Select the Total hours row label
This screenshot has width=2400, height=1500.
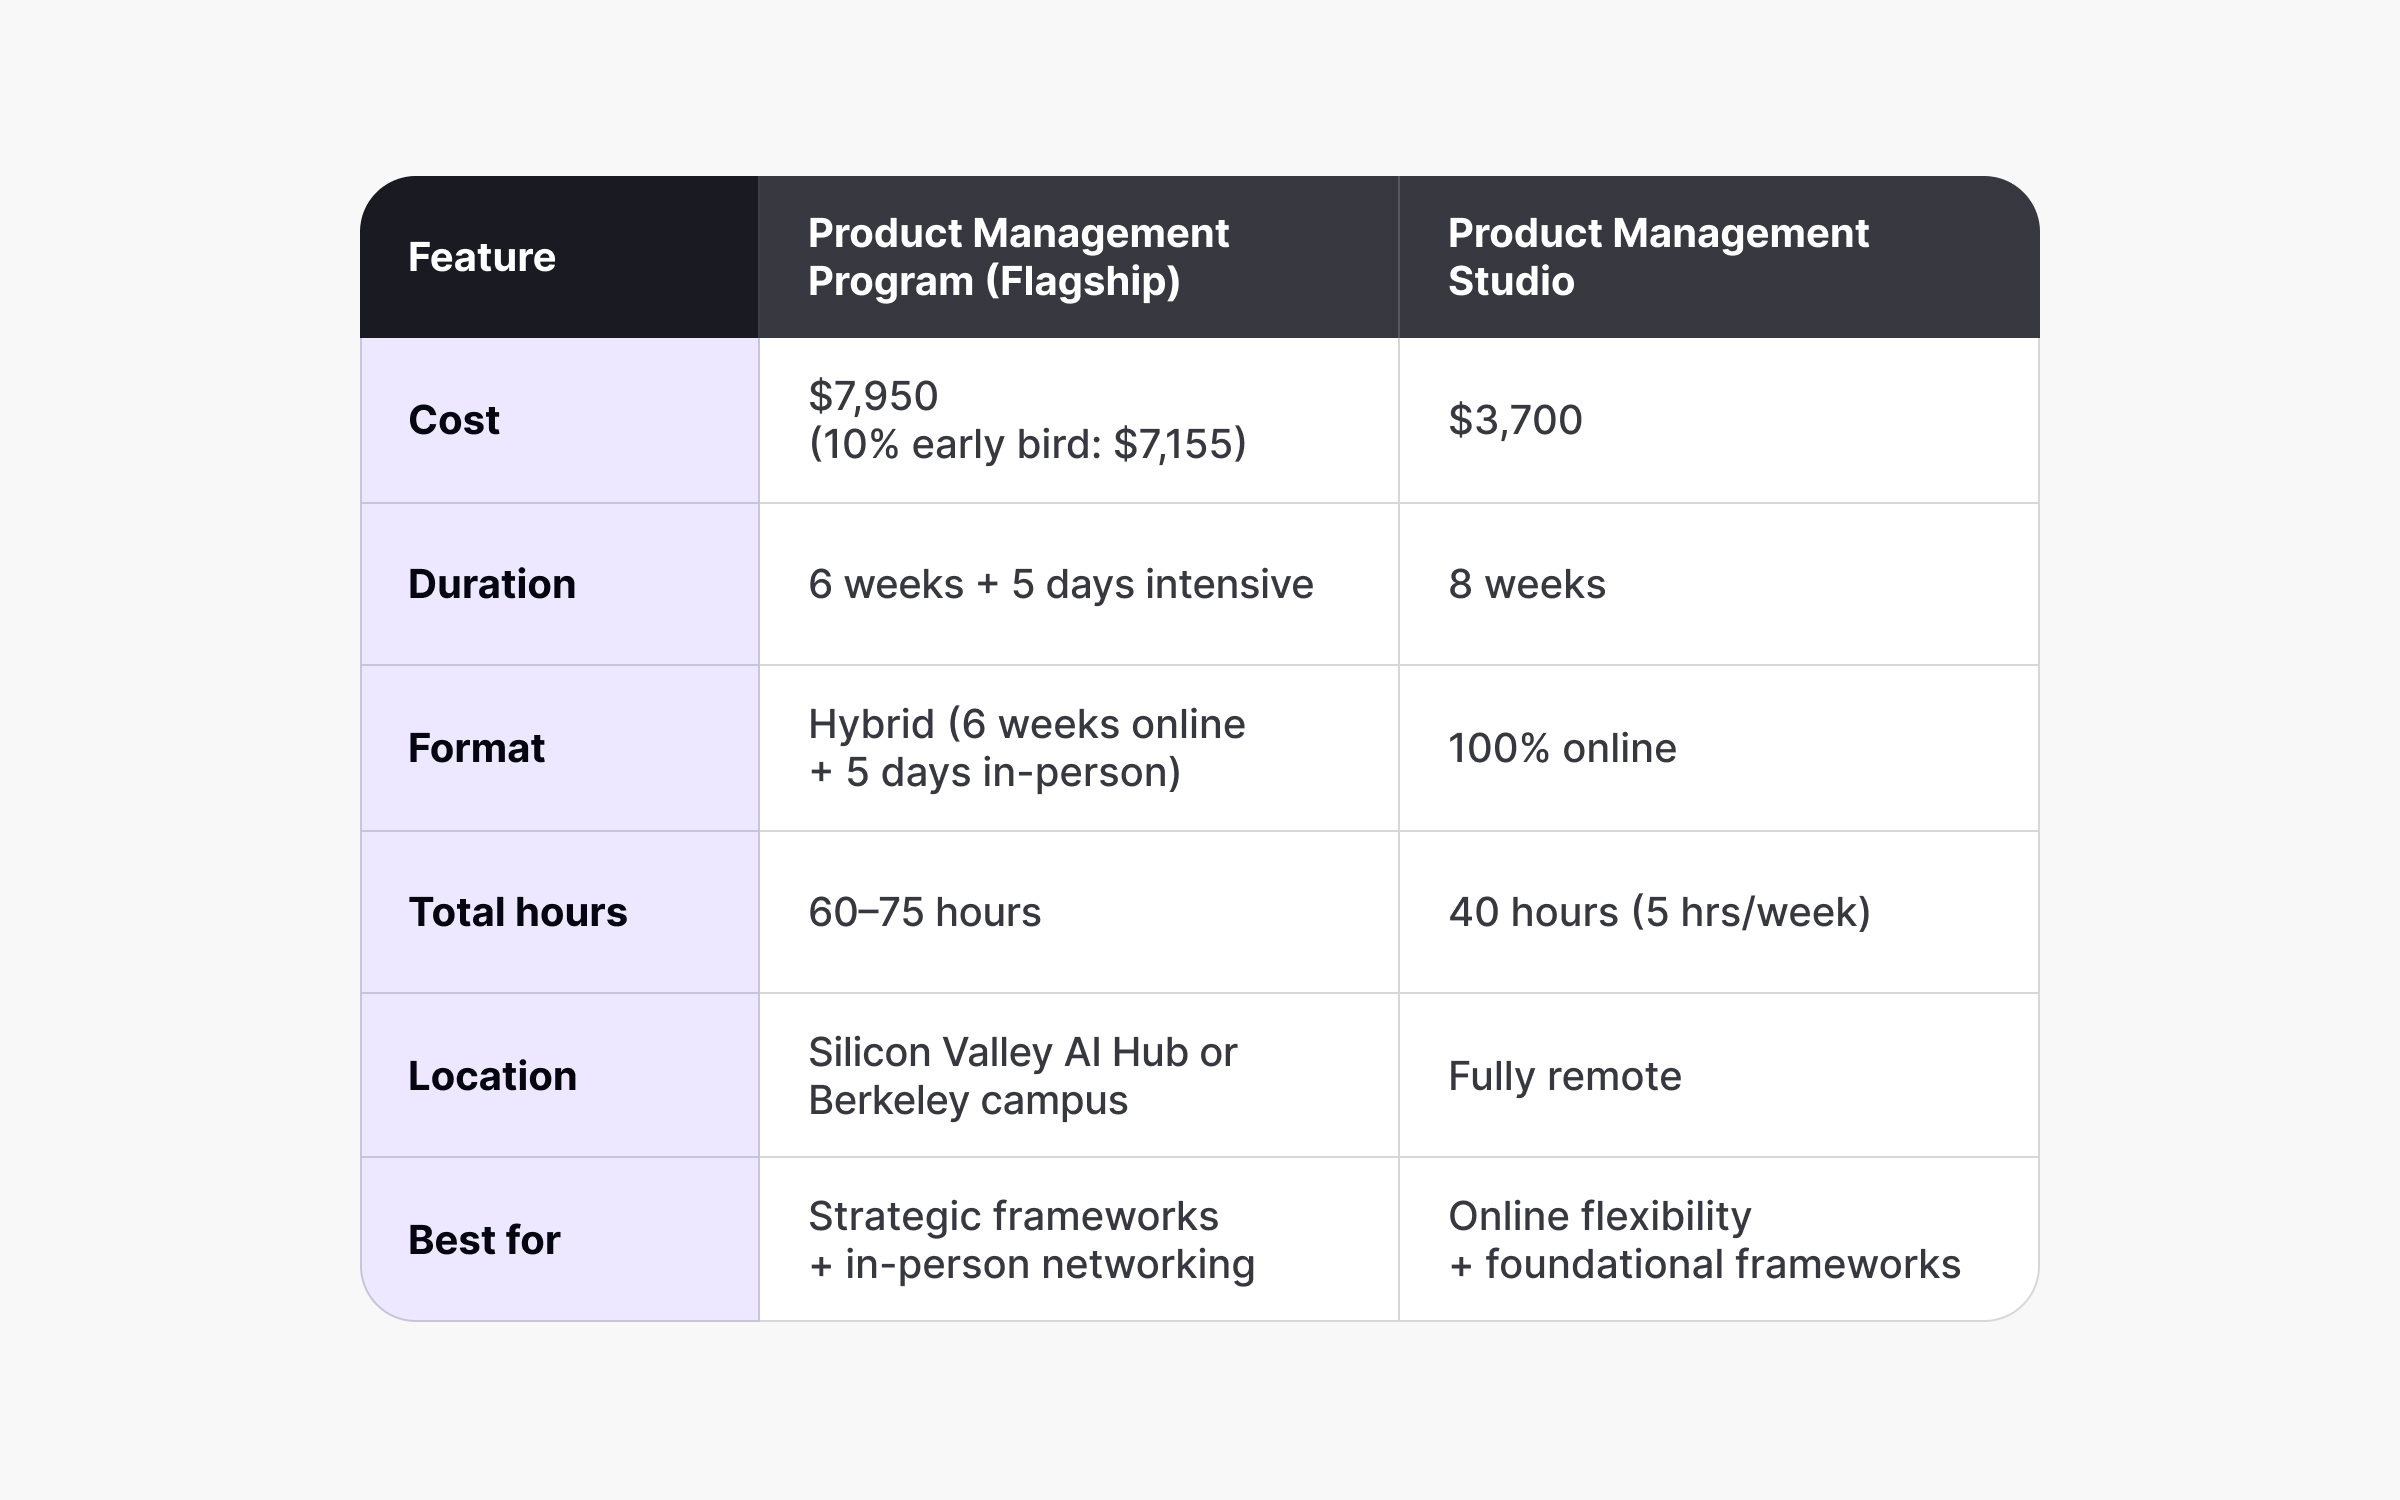click(x=518, y=912)
